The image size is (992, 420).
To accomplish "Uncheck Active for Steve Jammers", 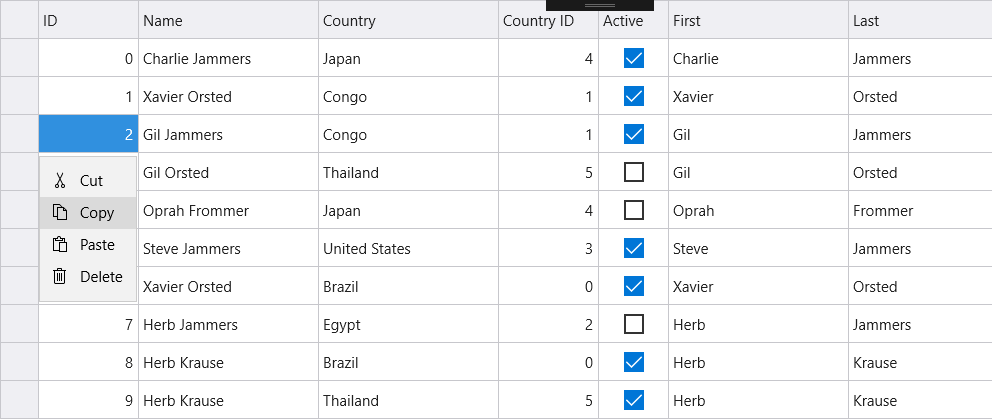I will pos(633,249).
